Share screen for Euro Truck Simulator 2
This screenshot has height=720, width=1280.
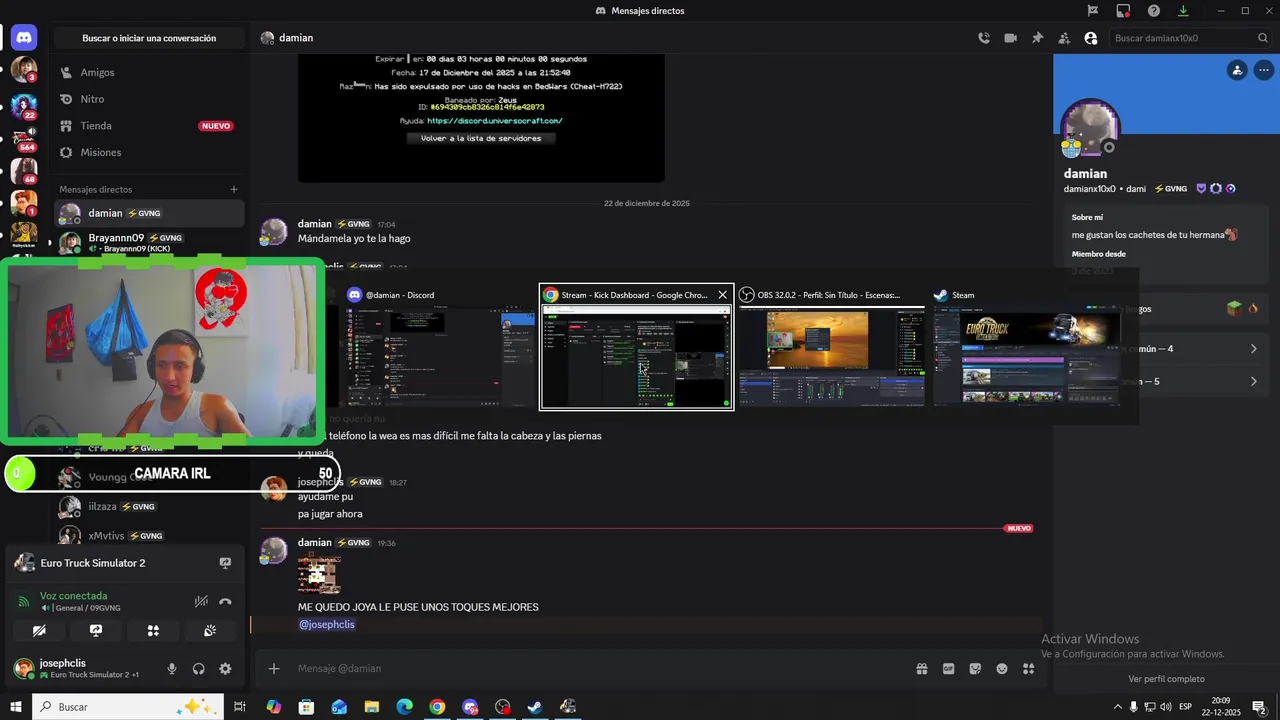pyautogui.click(x=225, y=563)
